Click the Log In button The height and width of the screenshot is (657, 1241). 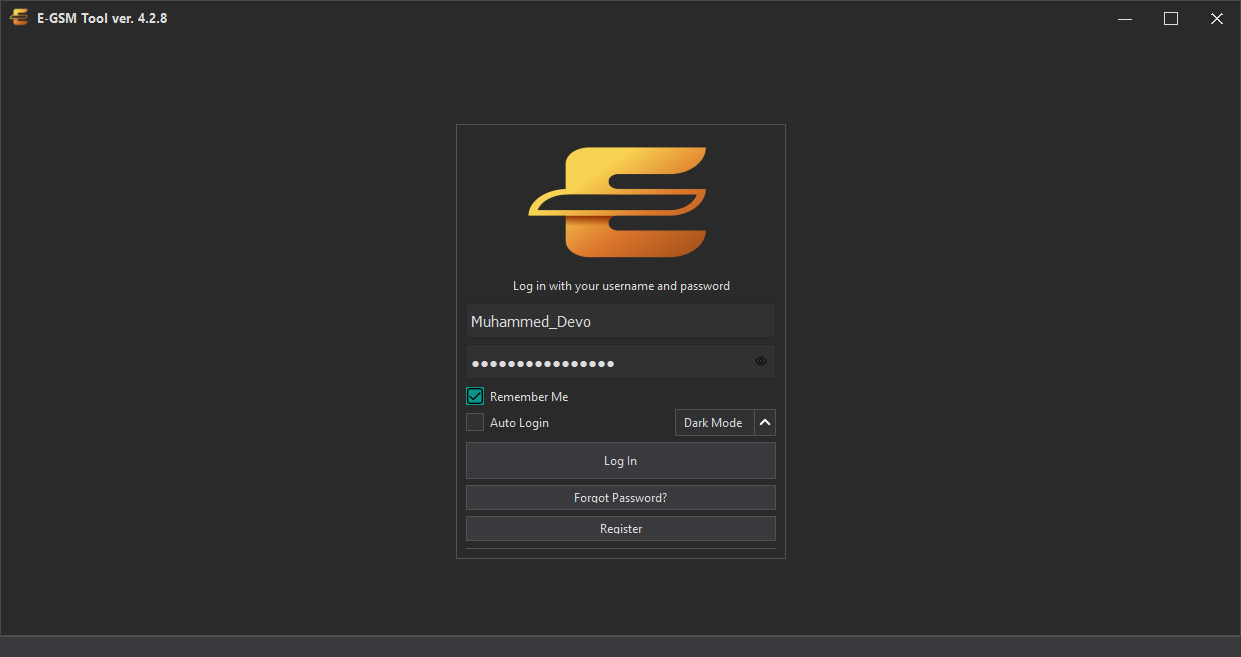[x=621, y=461]
